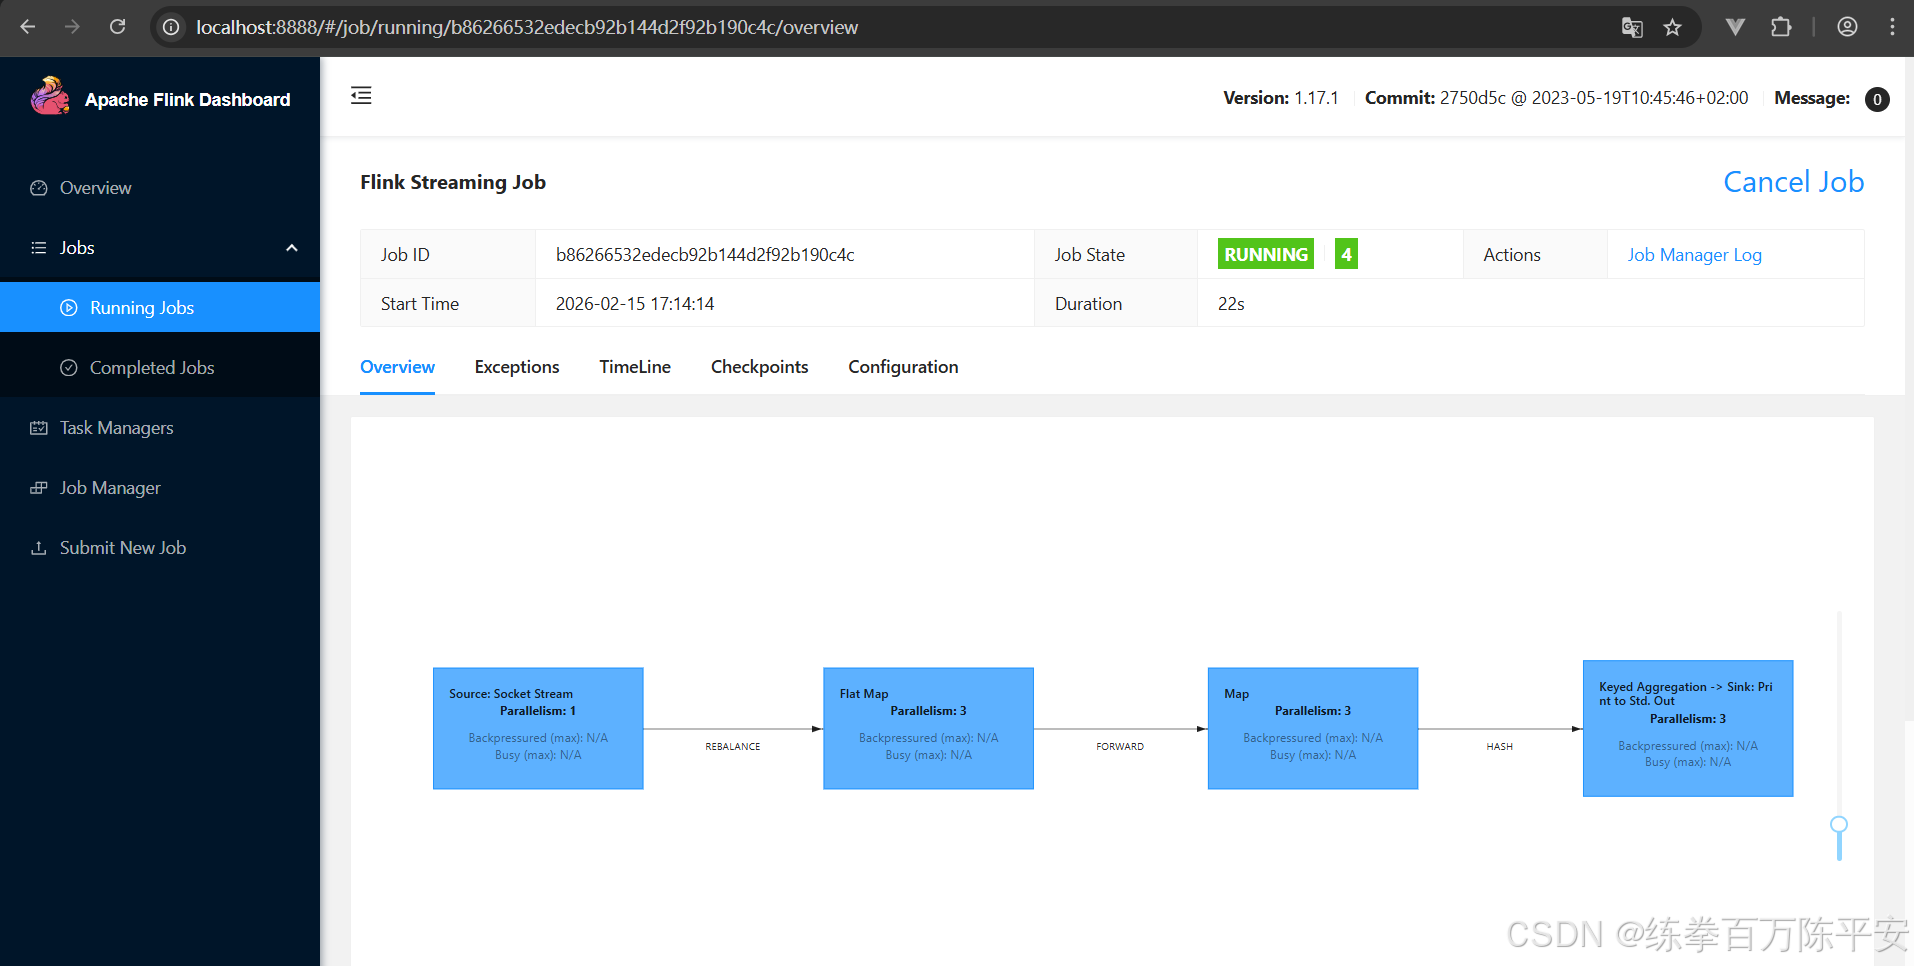Click the Message count badge showing 0
This screenshot has height=966, width=1914.
point(1877,99)
